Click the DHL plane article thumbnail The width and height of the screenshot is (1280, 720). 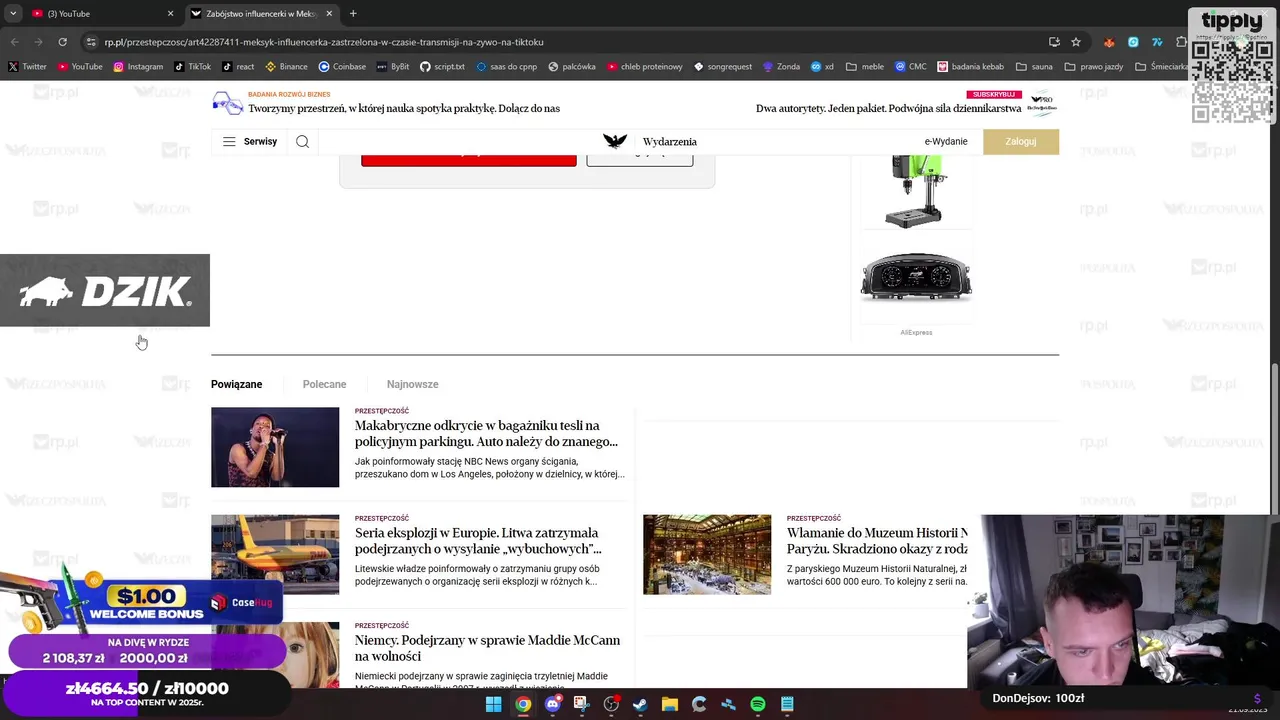[275, 554]
